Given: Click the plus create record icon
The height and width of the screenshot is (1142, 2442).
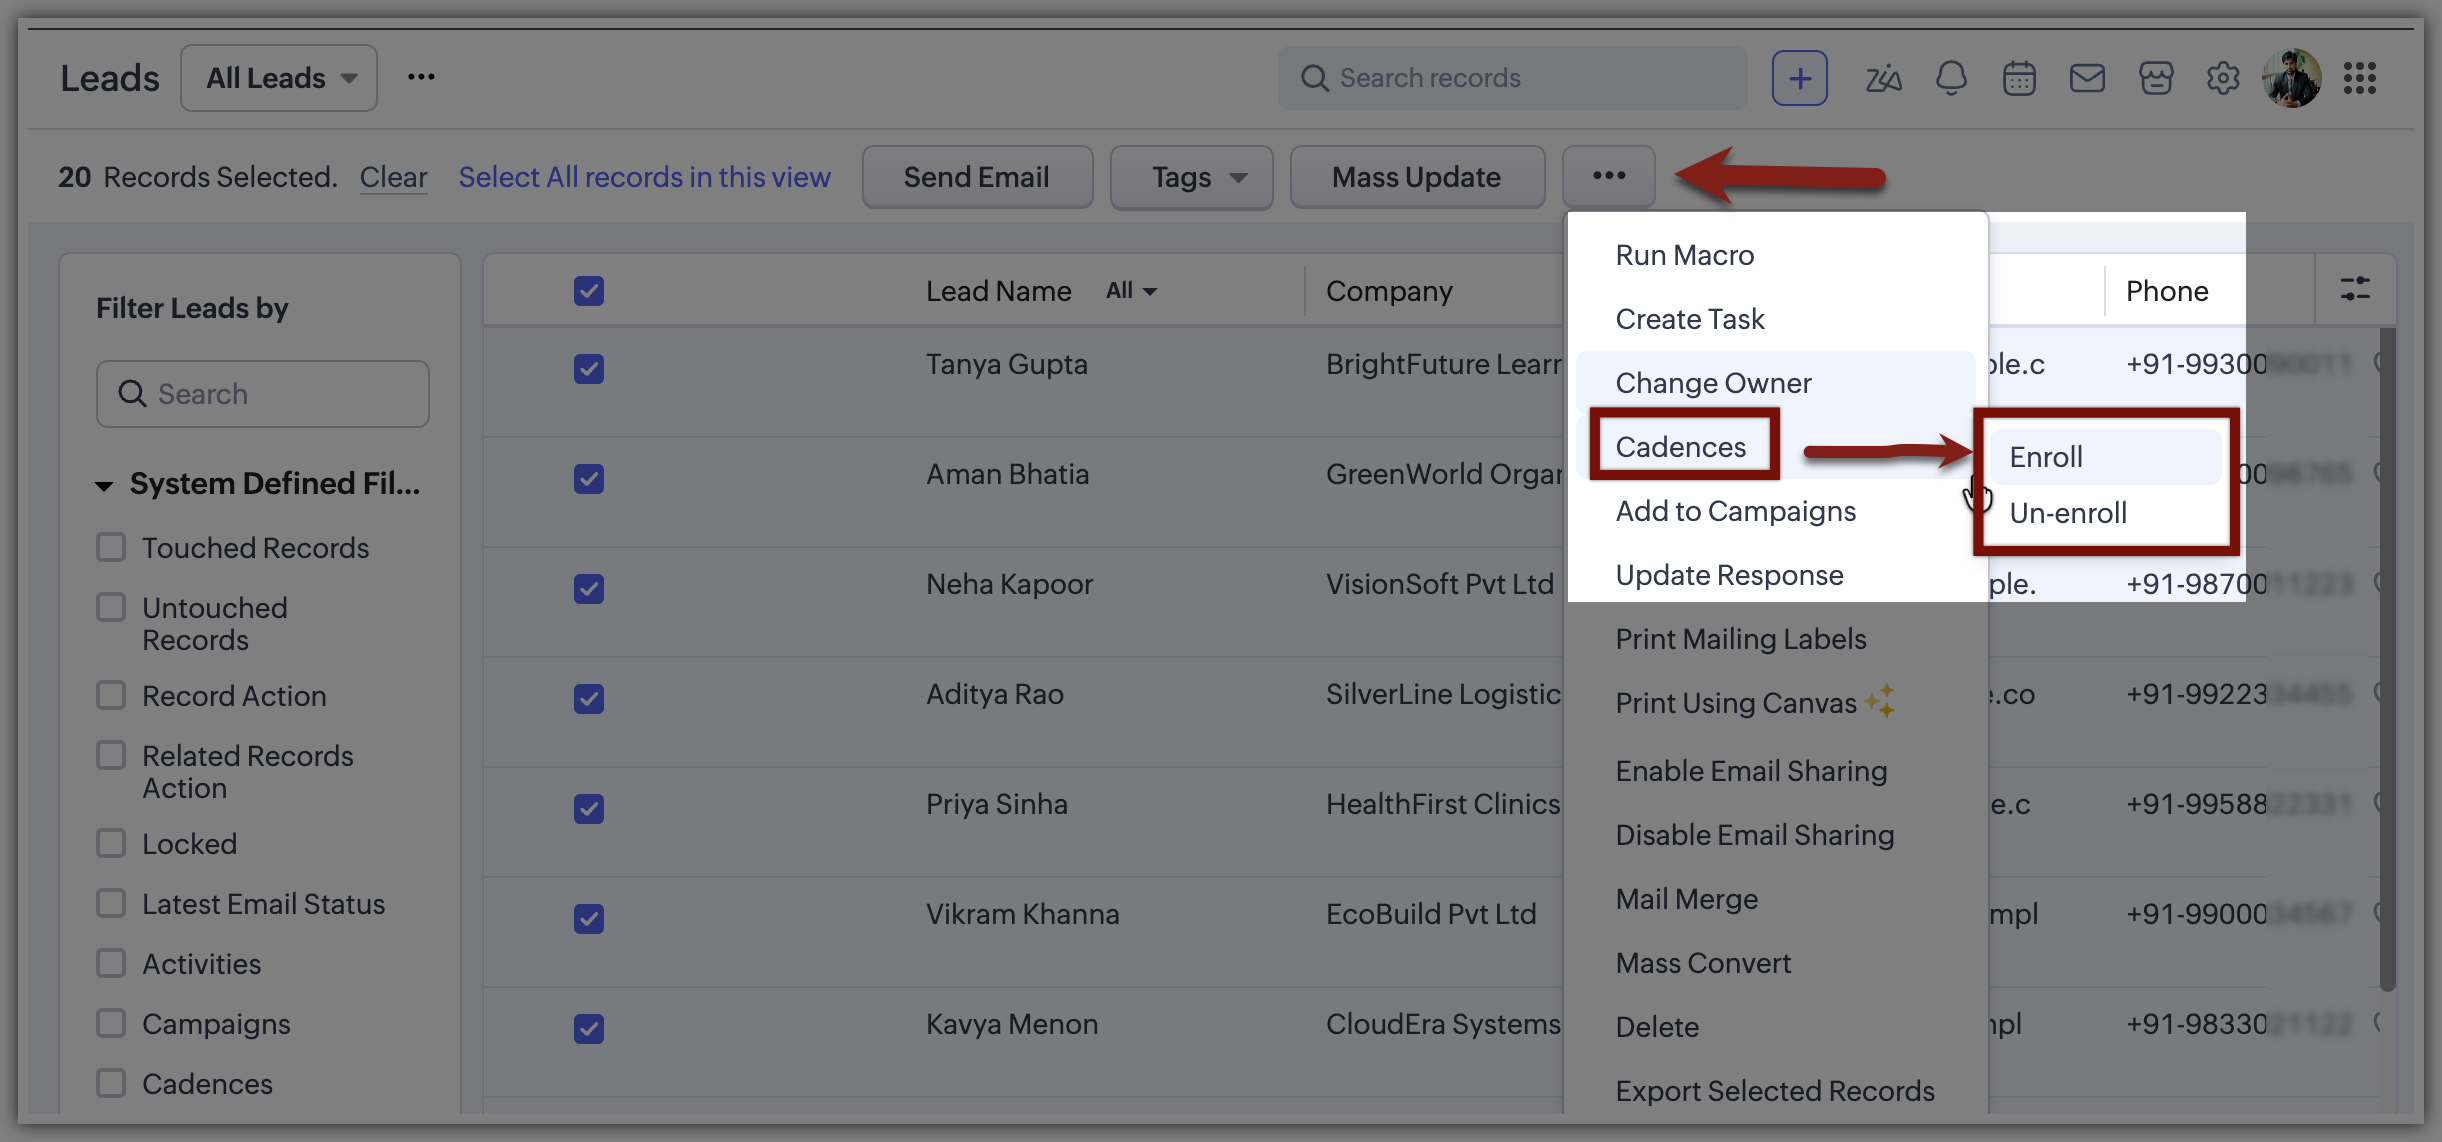Looking at the screenshot, I should (x=1799, y=78).
